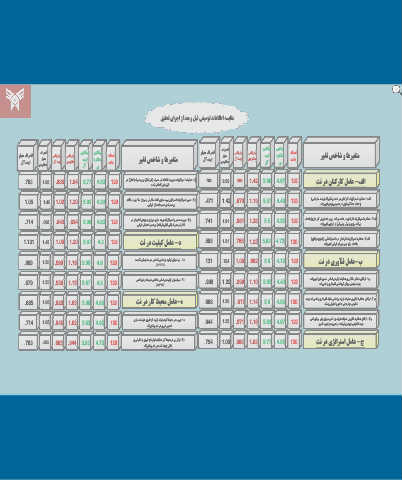Click the cell showing .670
This screenshot has width=402, height=480.
(28, 283)
